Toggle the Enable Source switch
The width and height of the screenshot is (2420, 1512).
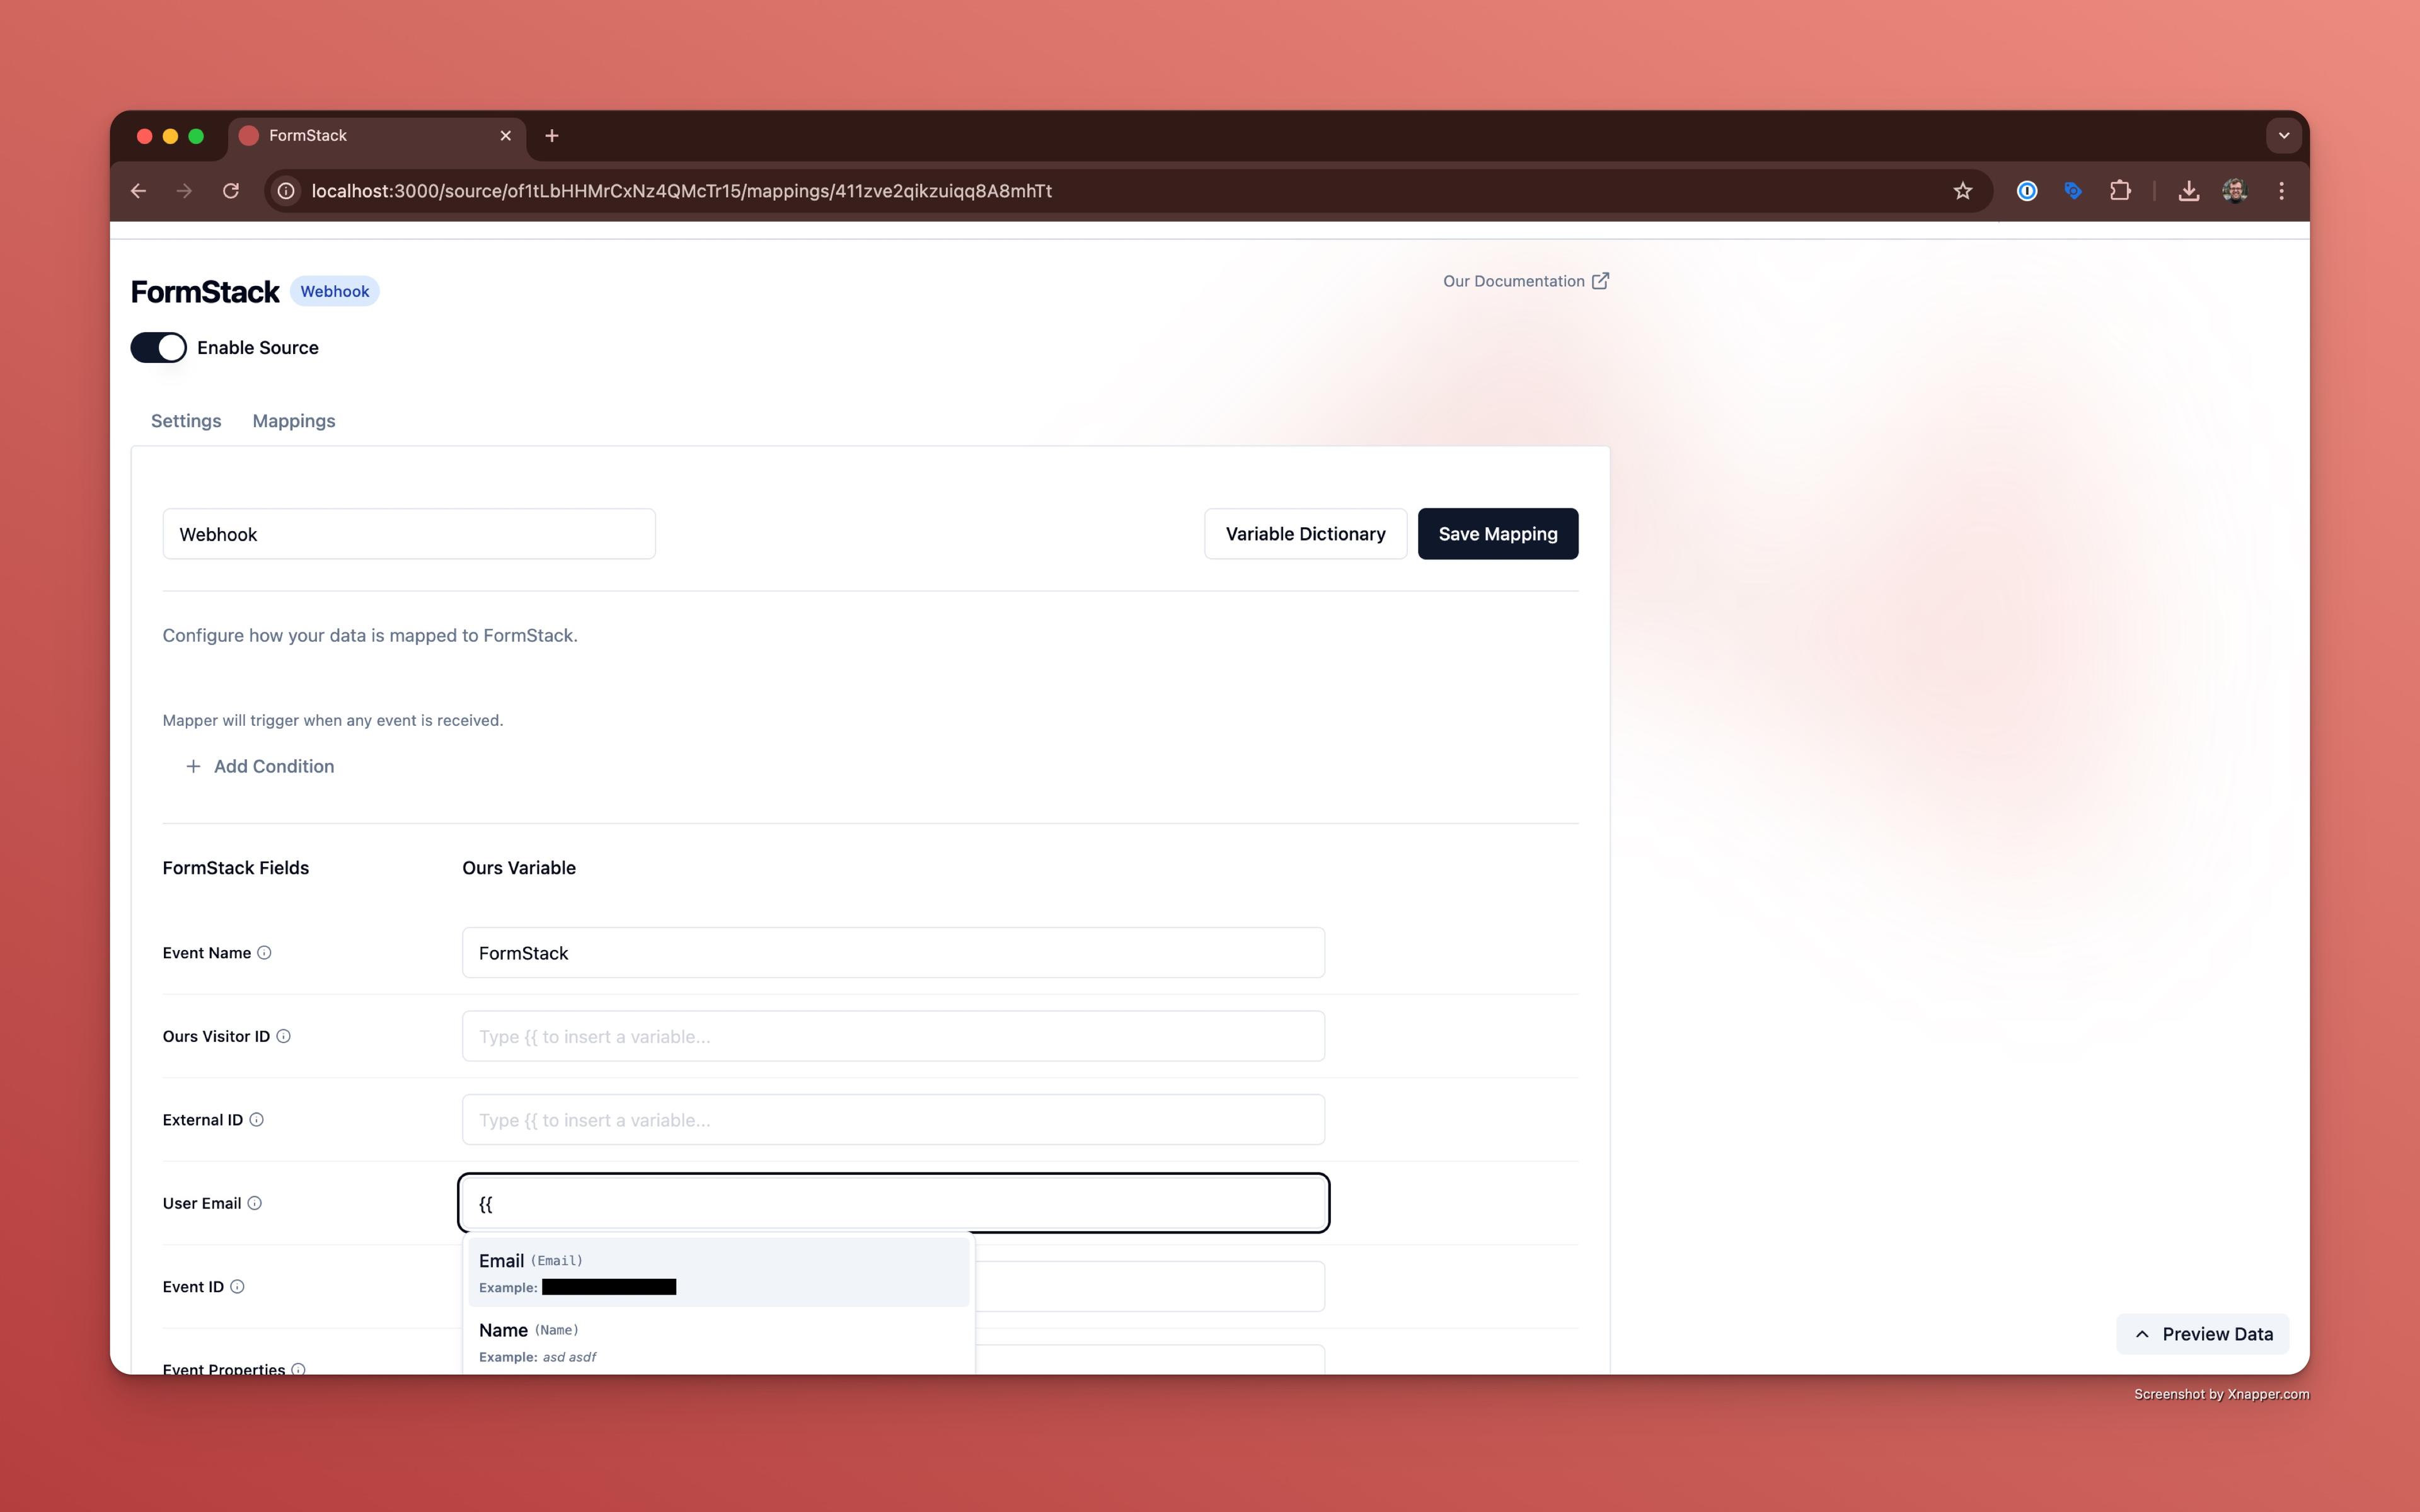[159, 348]
